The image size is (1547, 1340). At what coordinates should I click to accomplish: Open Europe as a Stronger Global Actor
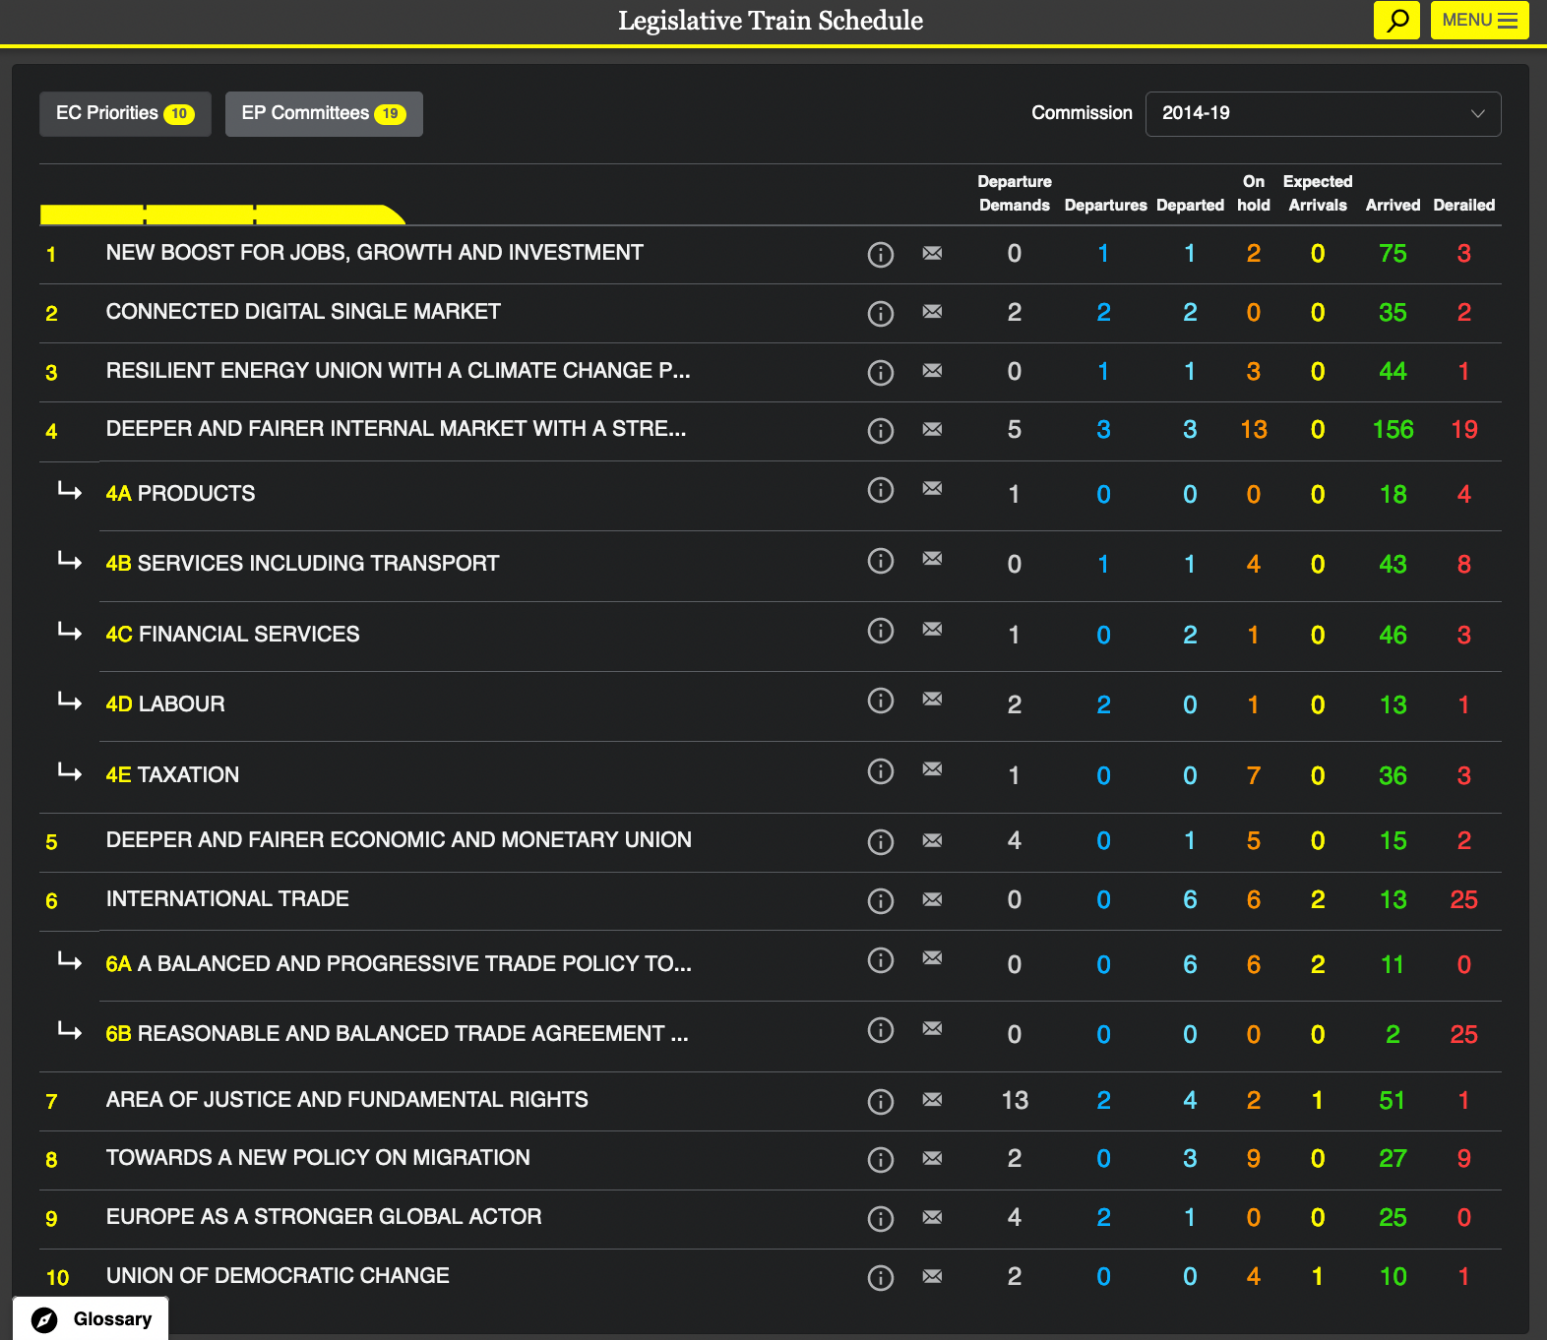[x=324, y=1217]
